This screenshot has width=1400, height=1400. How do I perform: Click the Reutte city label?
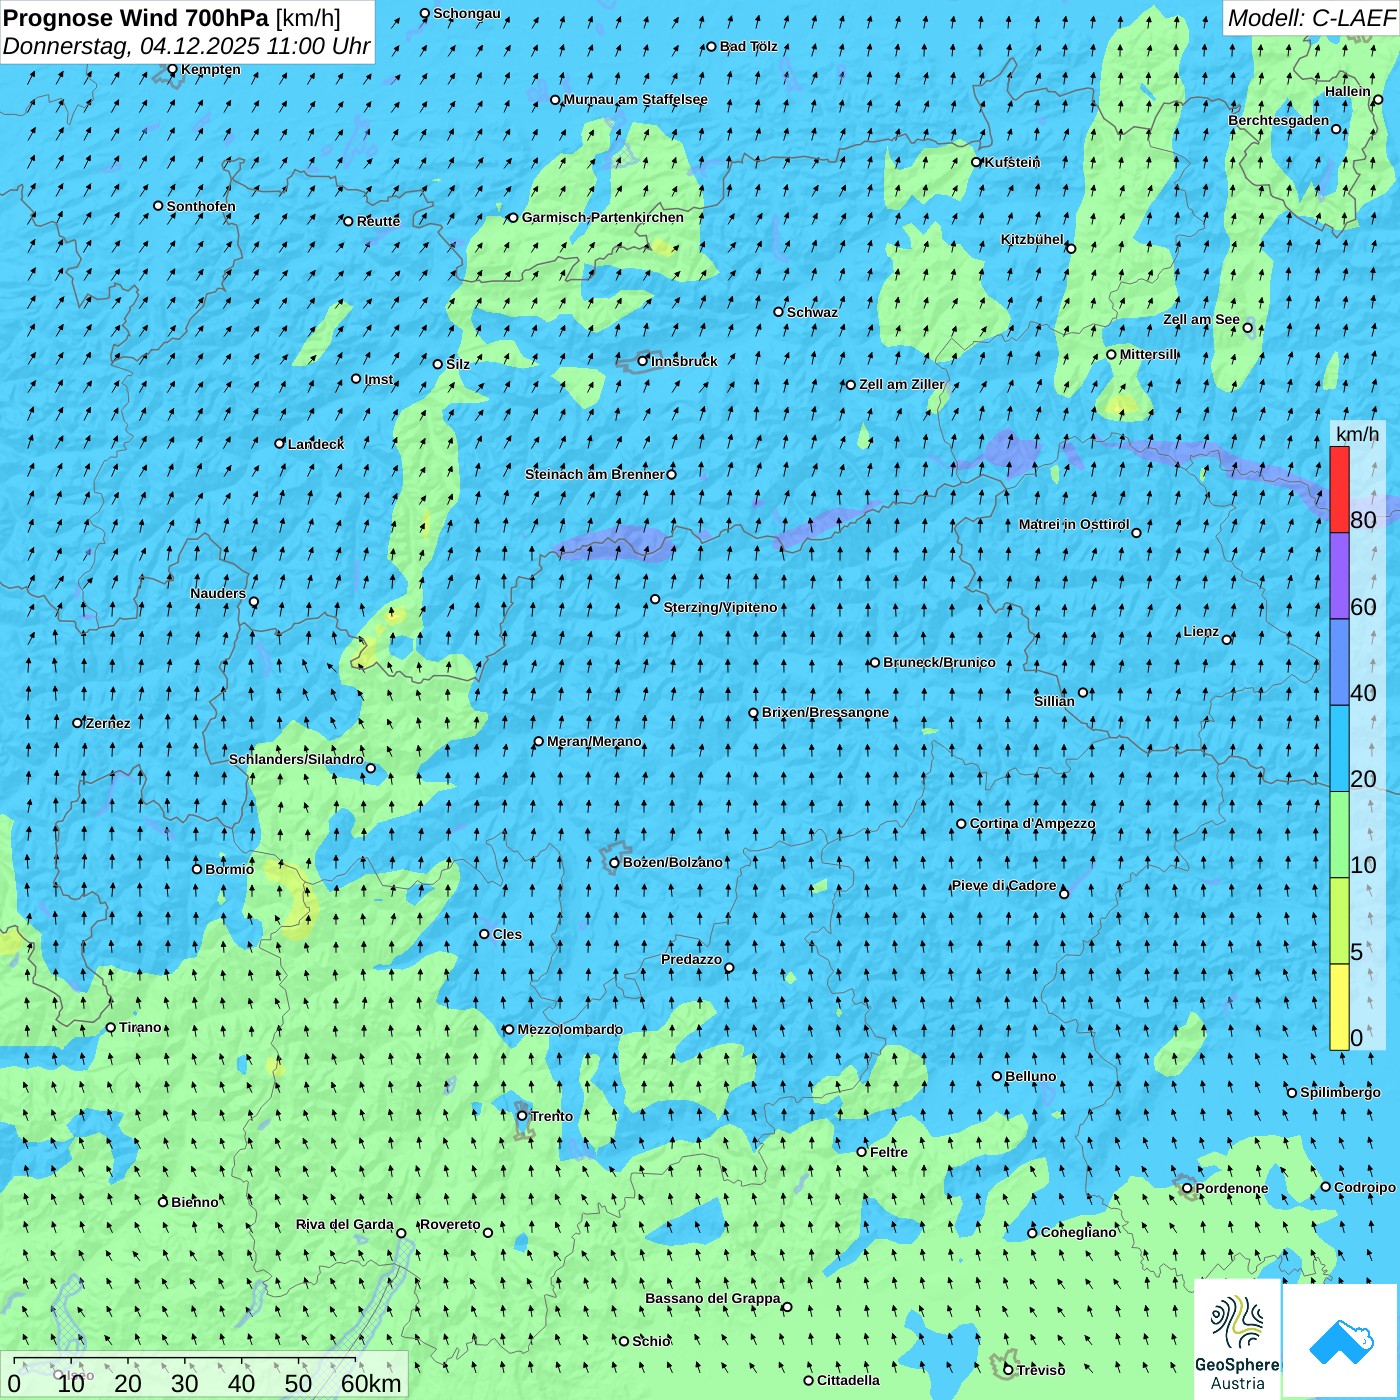pos(378,221)
